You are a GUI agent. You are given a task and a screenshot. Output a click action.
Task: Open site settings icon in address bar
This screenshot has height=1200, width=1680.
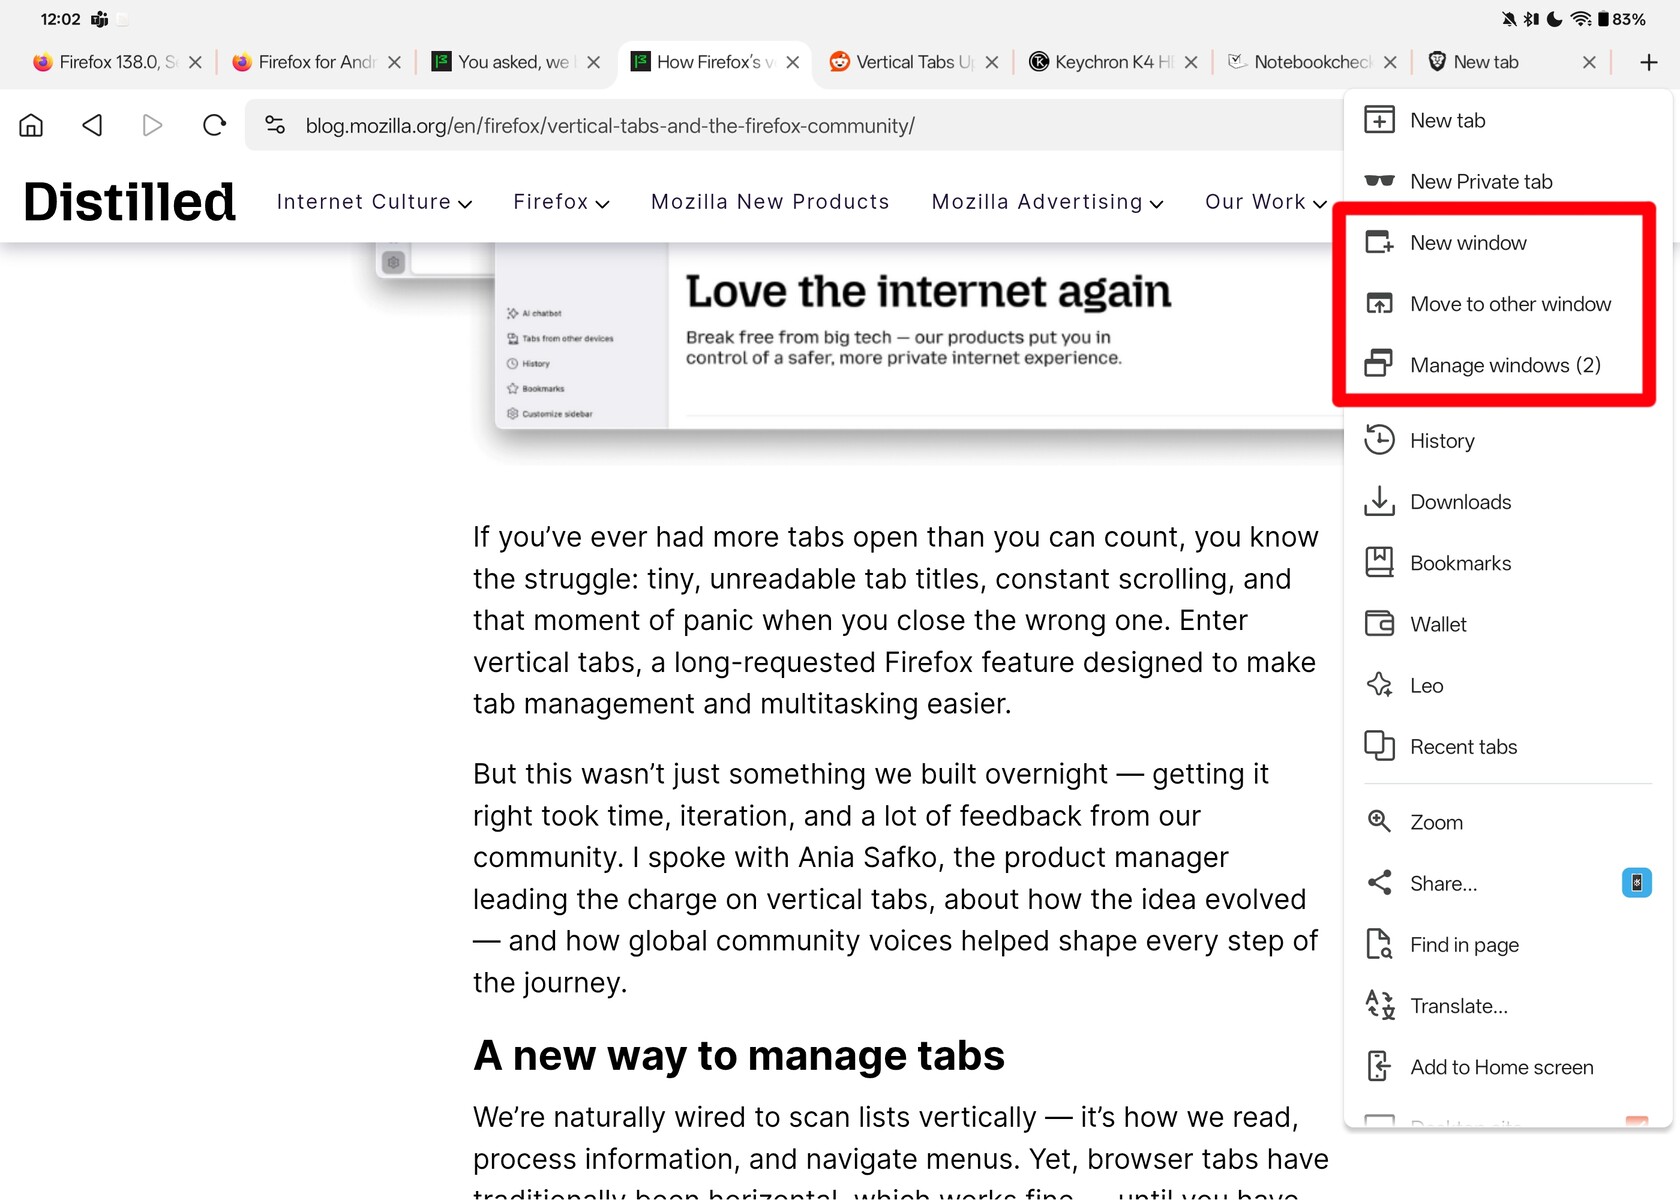275,125
